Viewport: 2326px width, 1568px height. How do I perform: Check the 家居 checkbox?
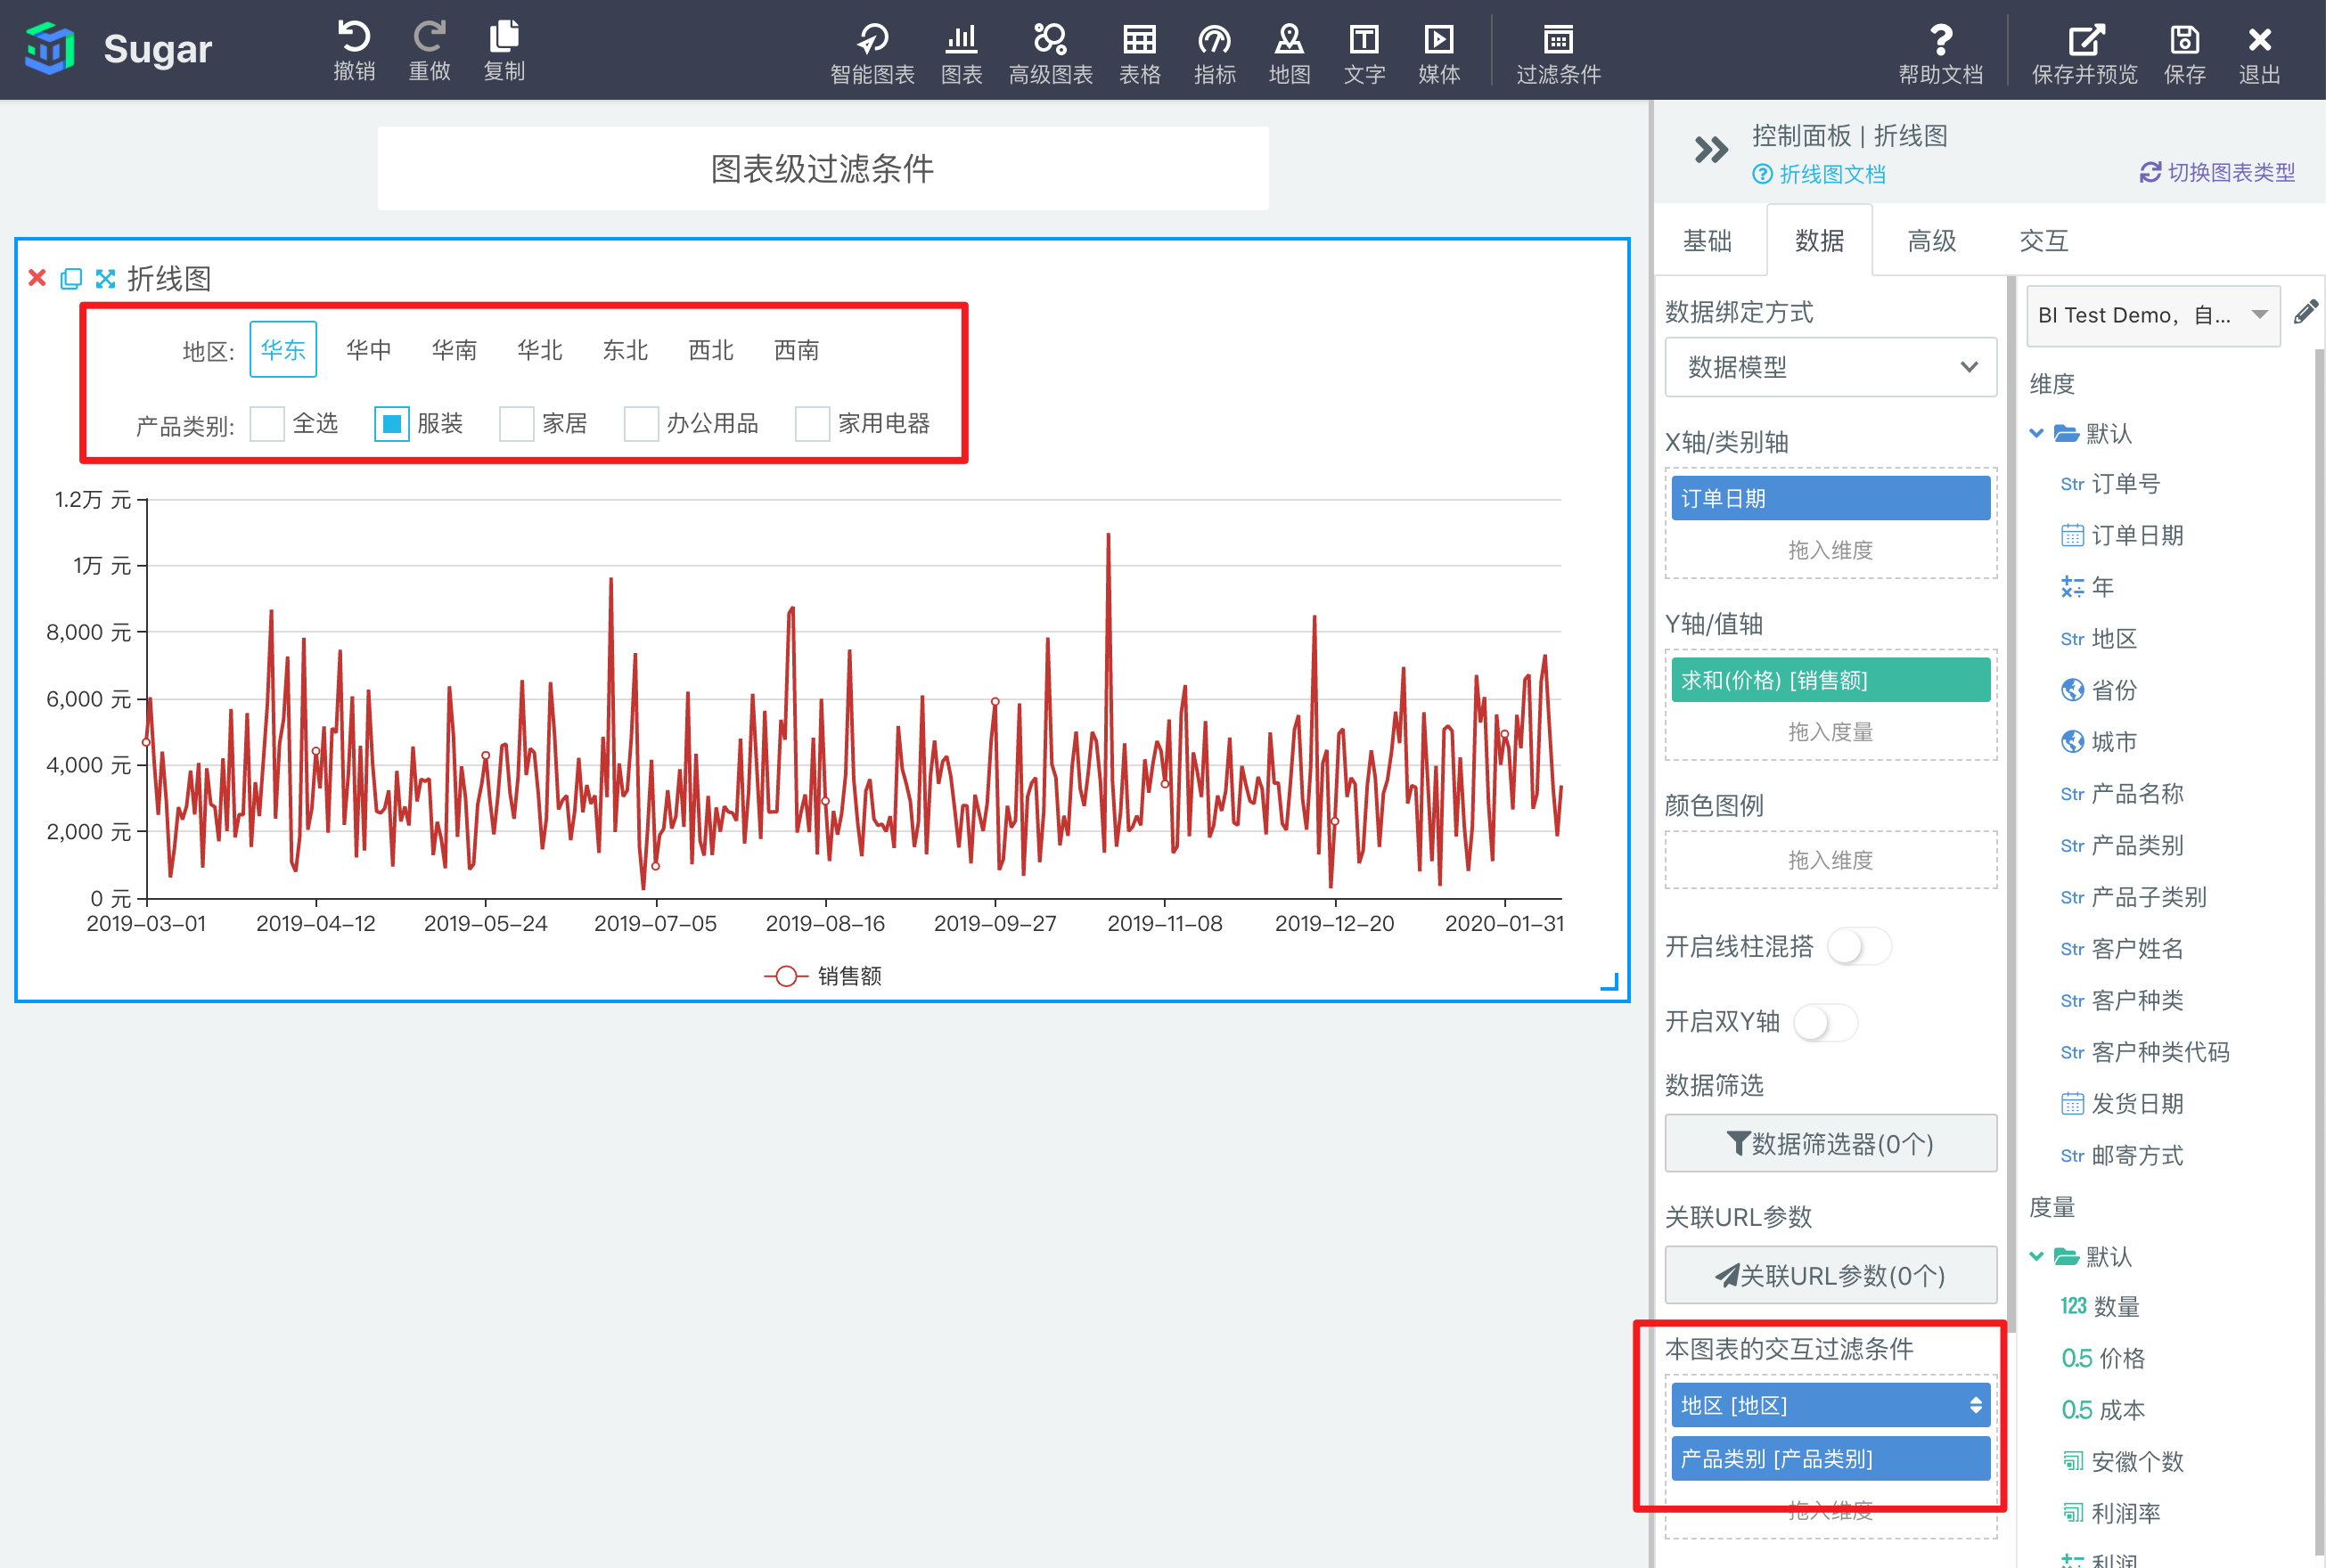tap(516, 424)
